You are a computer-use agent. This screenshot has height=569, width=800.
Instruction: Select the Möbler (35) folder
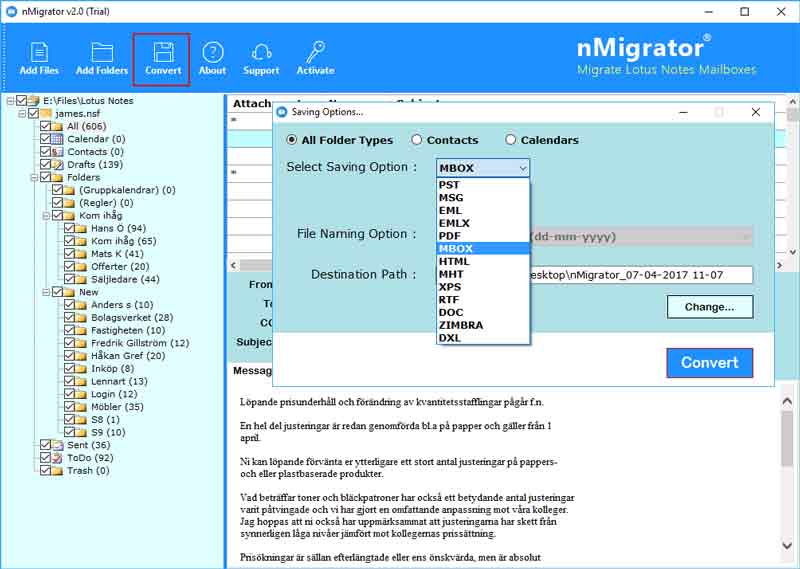[x=117, y=407]
